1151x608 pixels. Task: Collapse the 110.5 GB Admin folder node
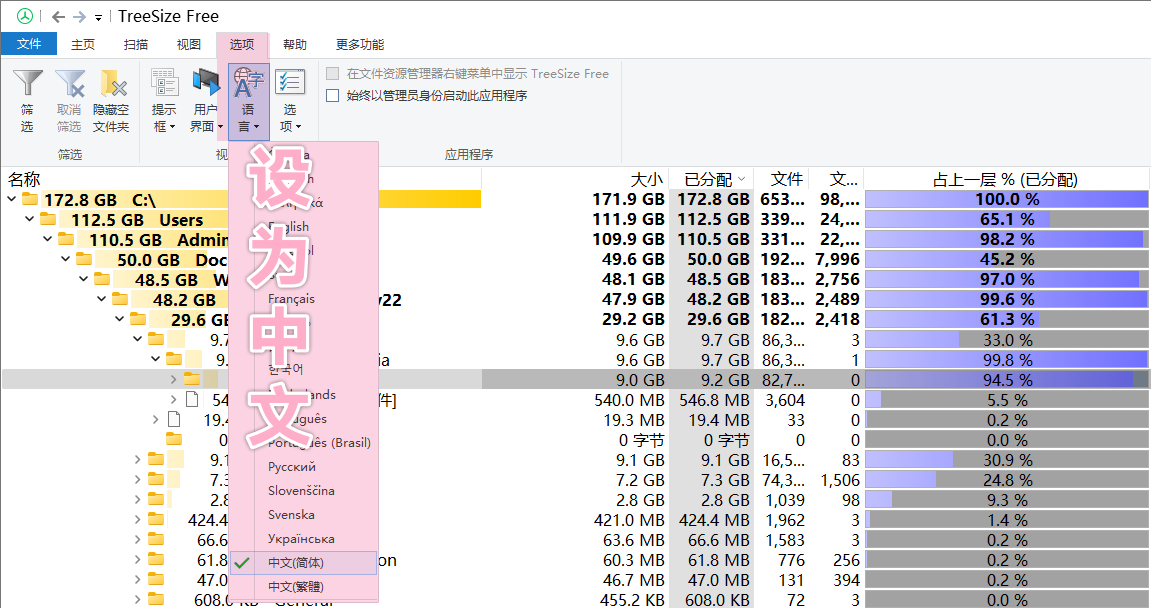point(48,239)
